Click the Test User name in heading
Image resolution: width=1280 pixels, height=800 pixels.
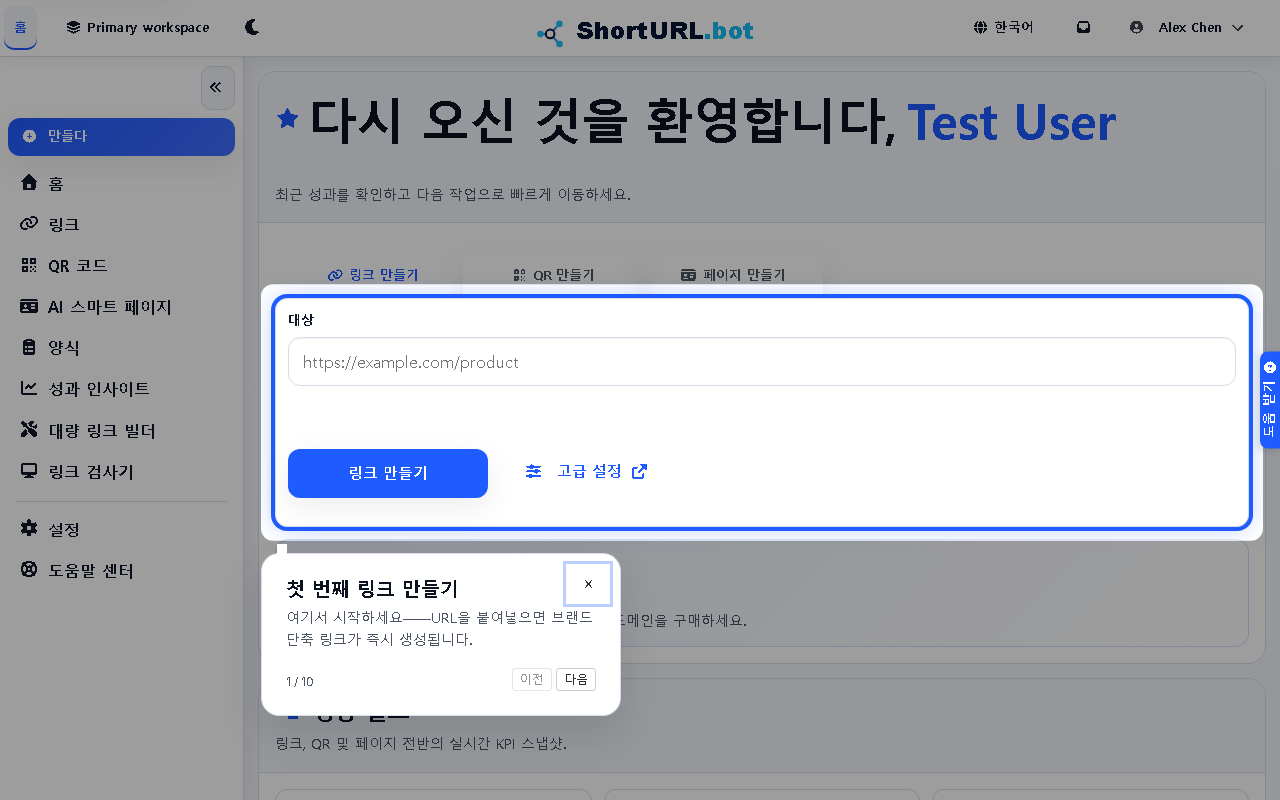point(1011,122)
